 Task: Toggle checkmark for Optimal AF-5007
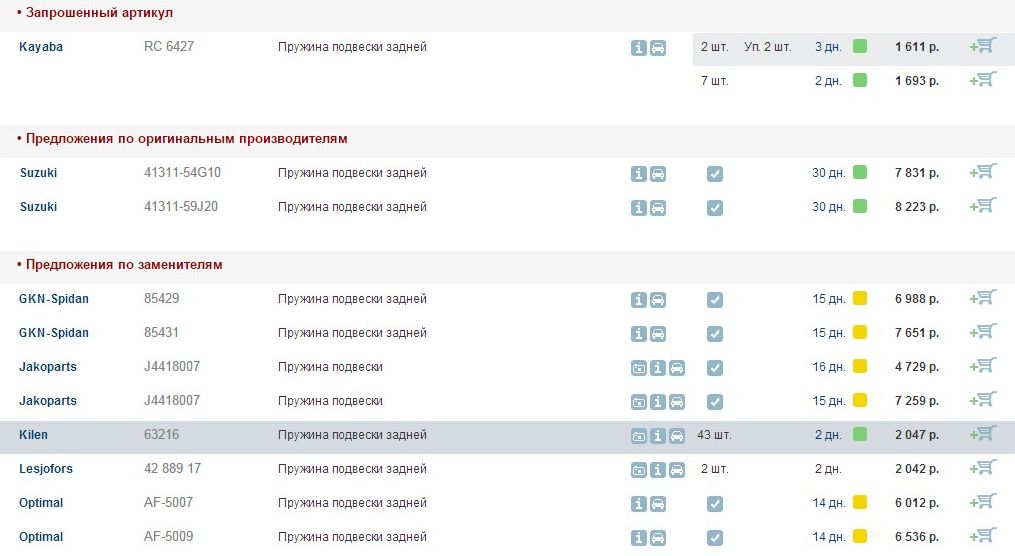click(714, 504)
